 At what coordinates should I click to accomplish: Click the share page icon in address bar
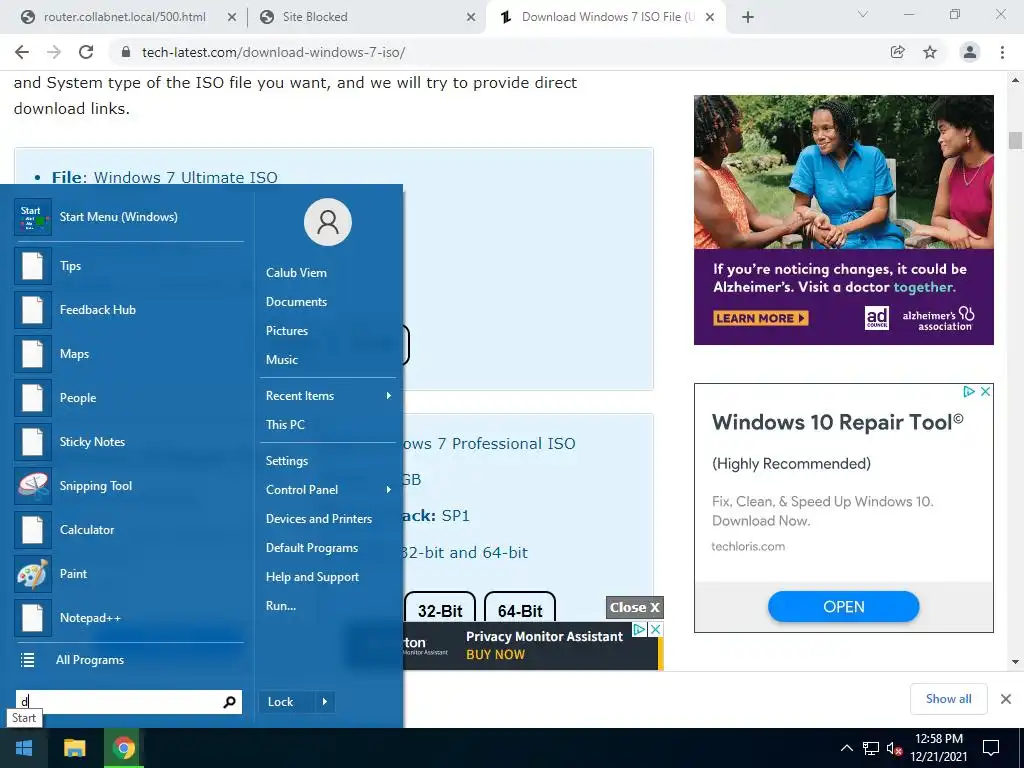898,52
